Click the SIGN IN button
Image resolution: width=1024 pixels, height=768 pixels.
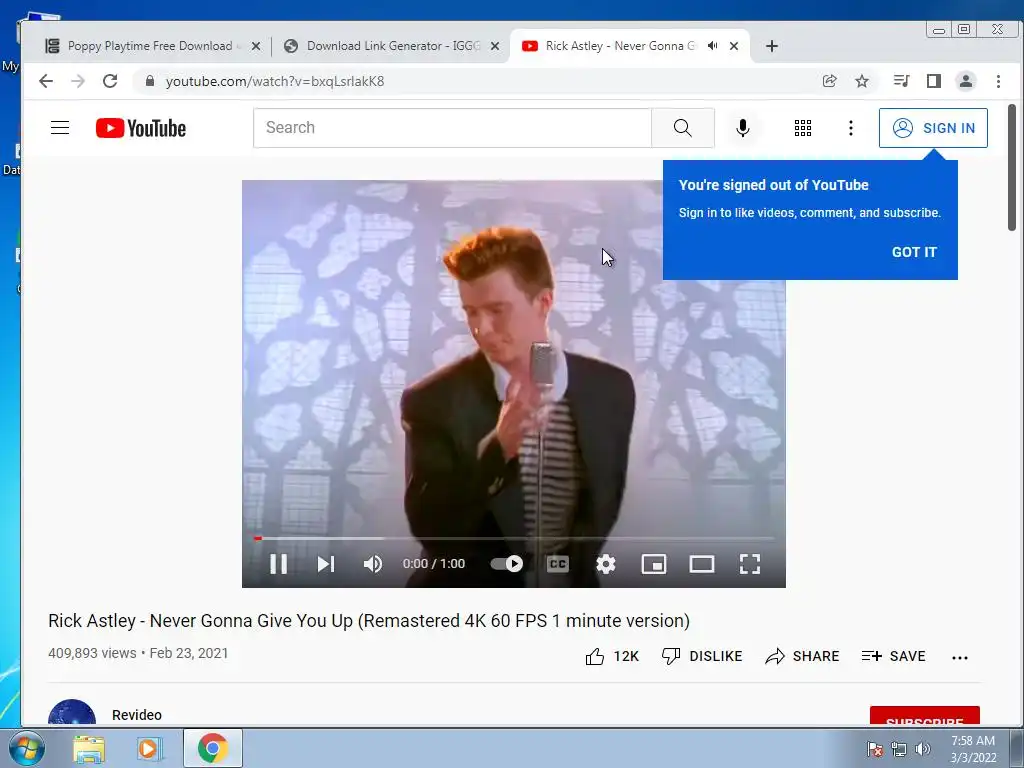(933, 128)
